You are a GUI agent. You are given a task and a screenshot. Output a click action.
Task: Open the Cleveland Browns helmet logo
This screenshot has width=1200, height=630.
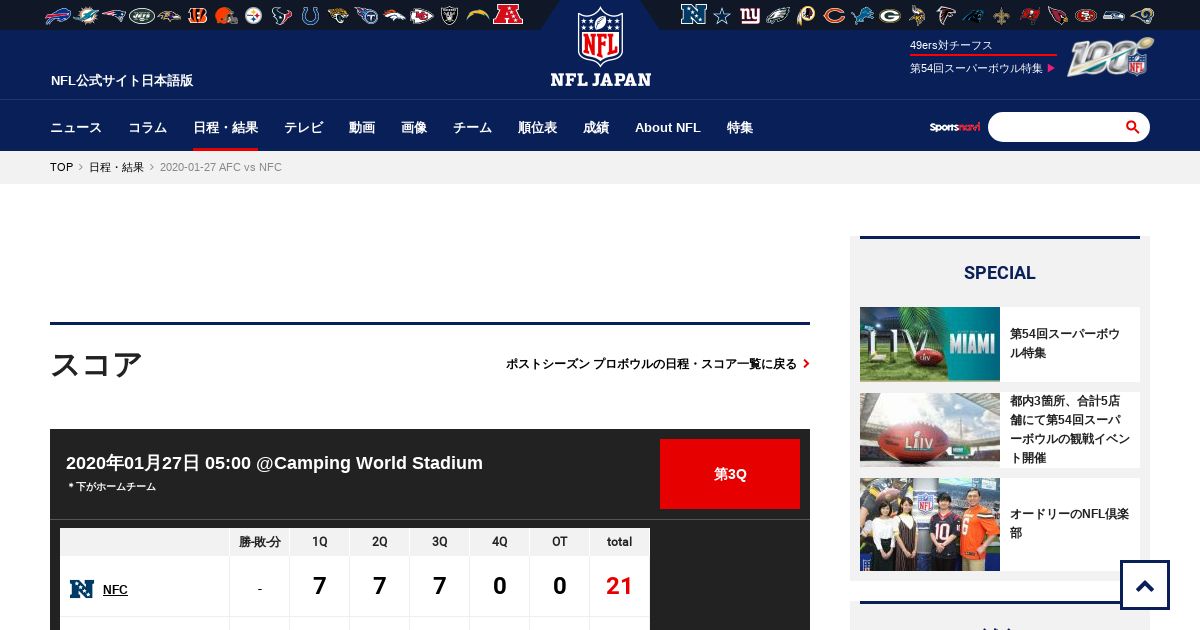(x=226, y=15)
